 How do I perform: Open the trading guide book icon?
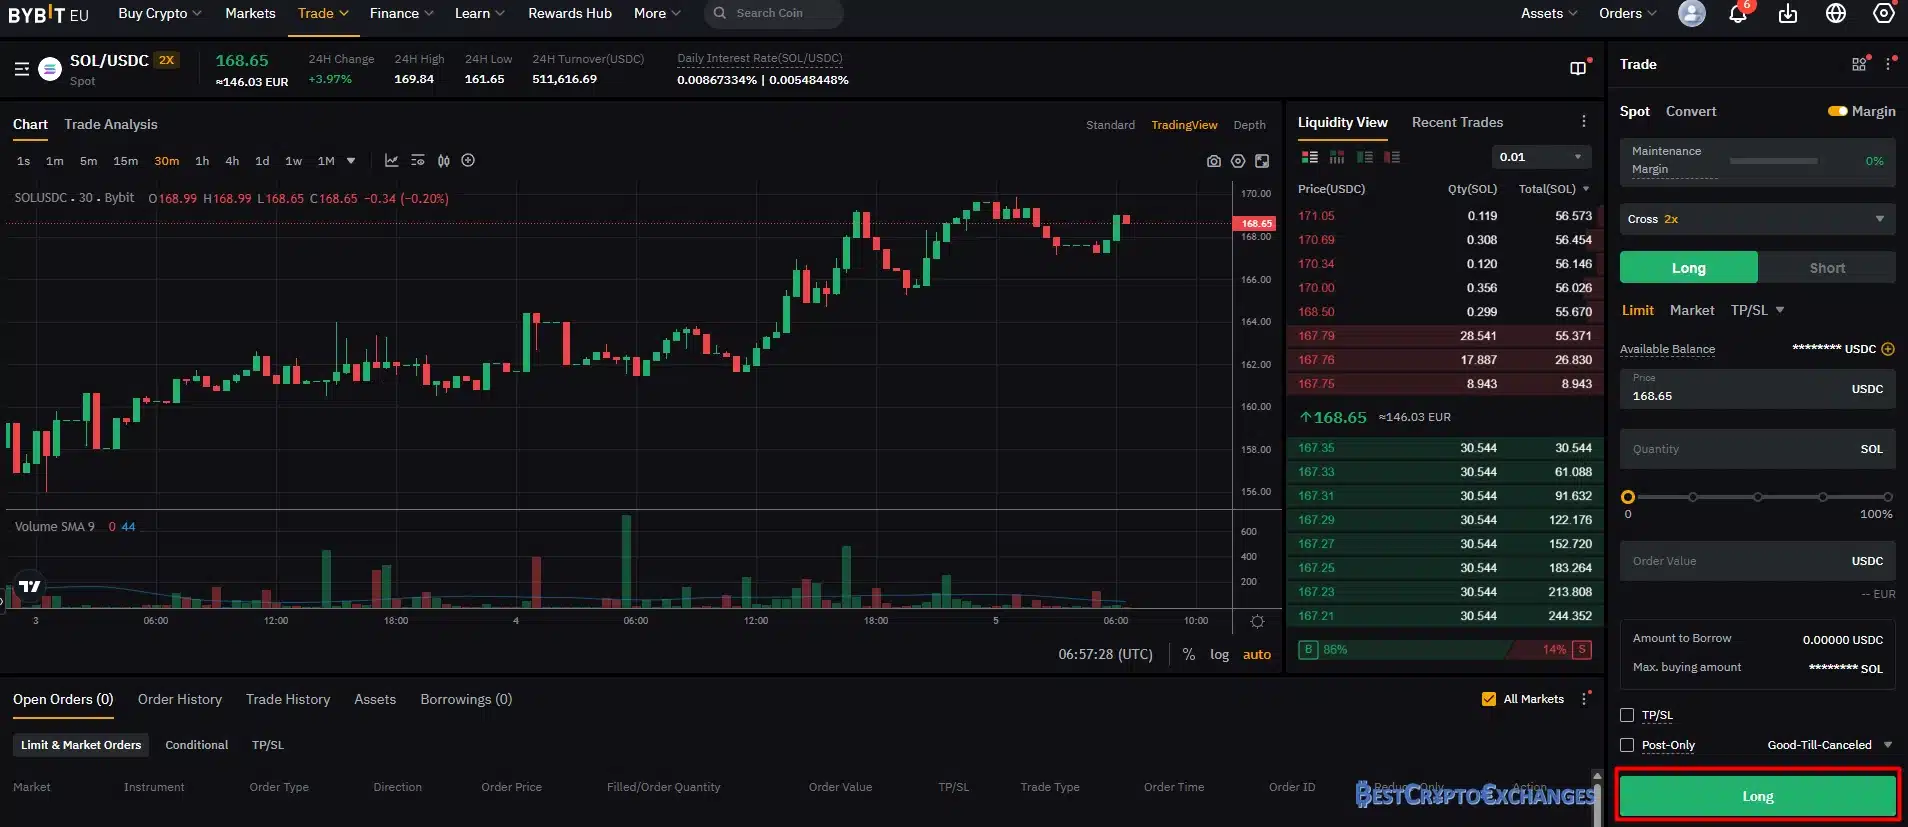[1578, 68]
